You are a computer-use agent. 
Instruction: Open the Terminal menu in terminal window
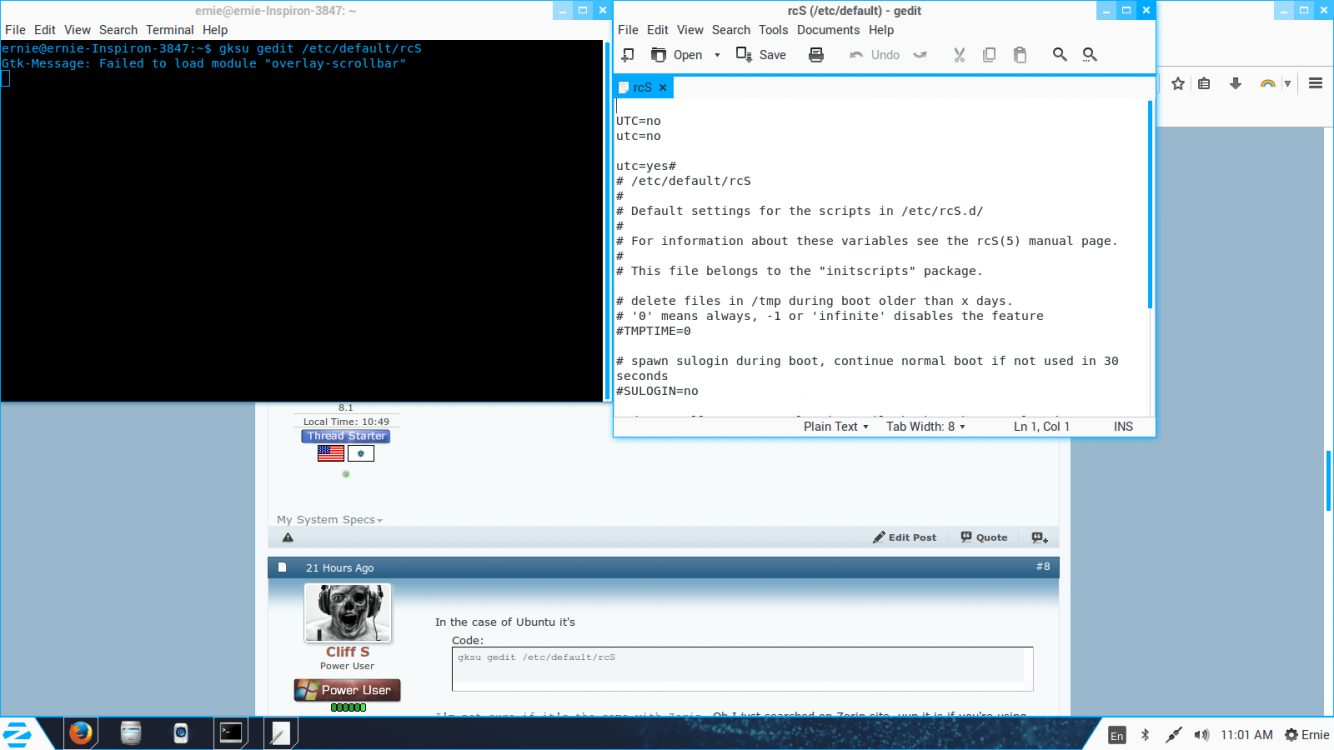click(x=170, y=30)
